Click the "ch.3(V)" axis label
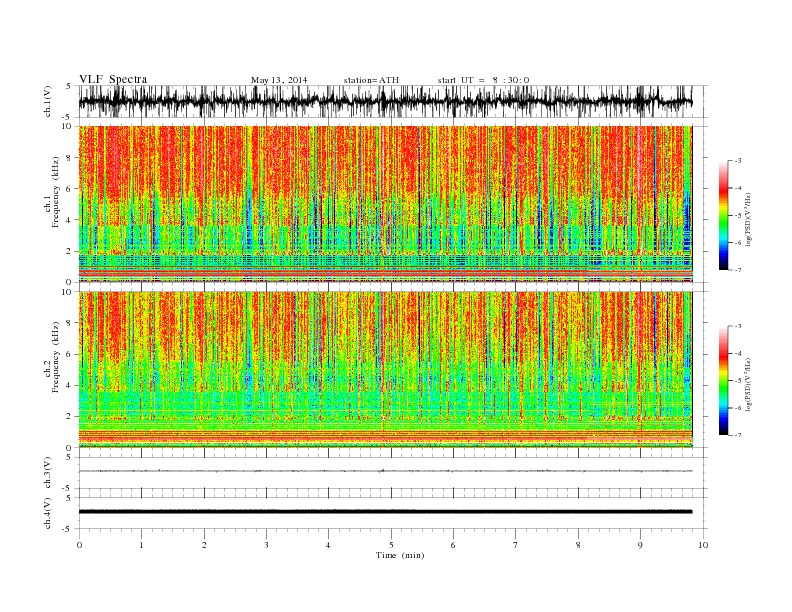792x612 pixels. coord(48,473)
